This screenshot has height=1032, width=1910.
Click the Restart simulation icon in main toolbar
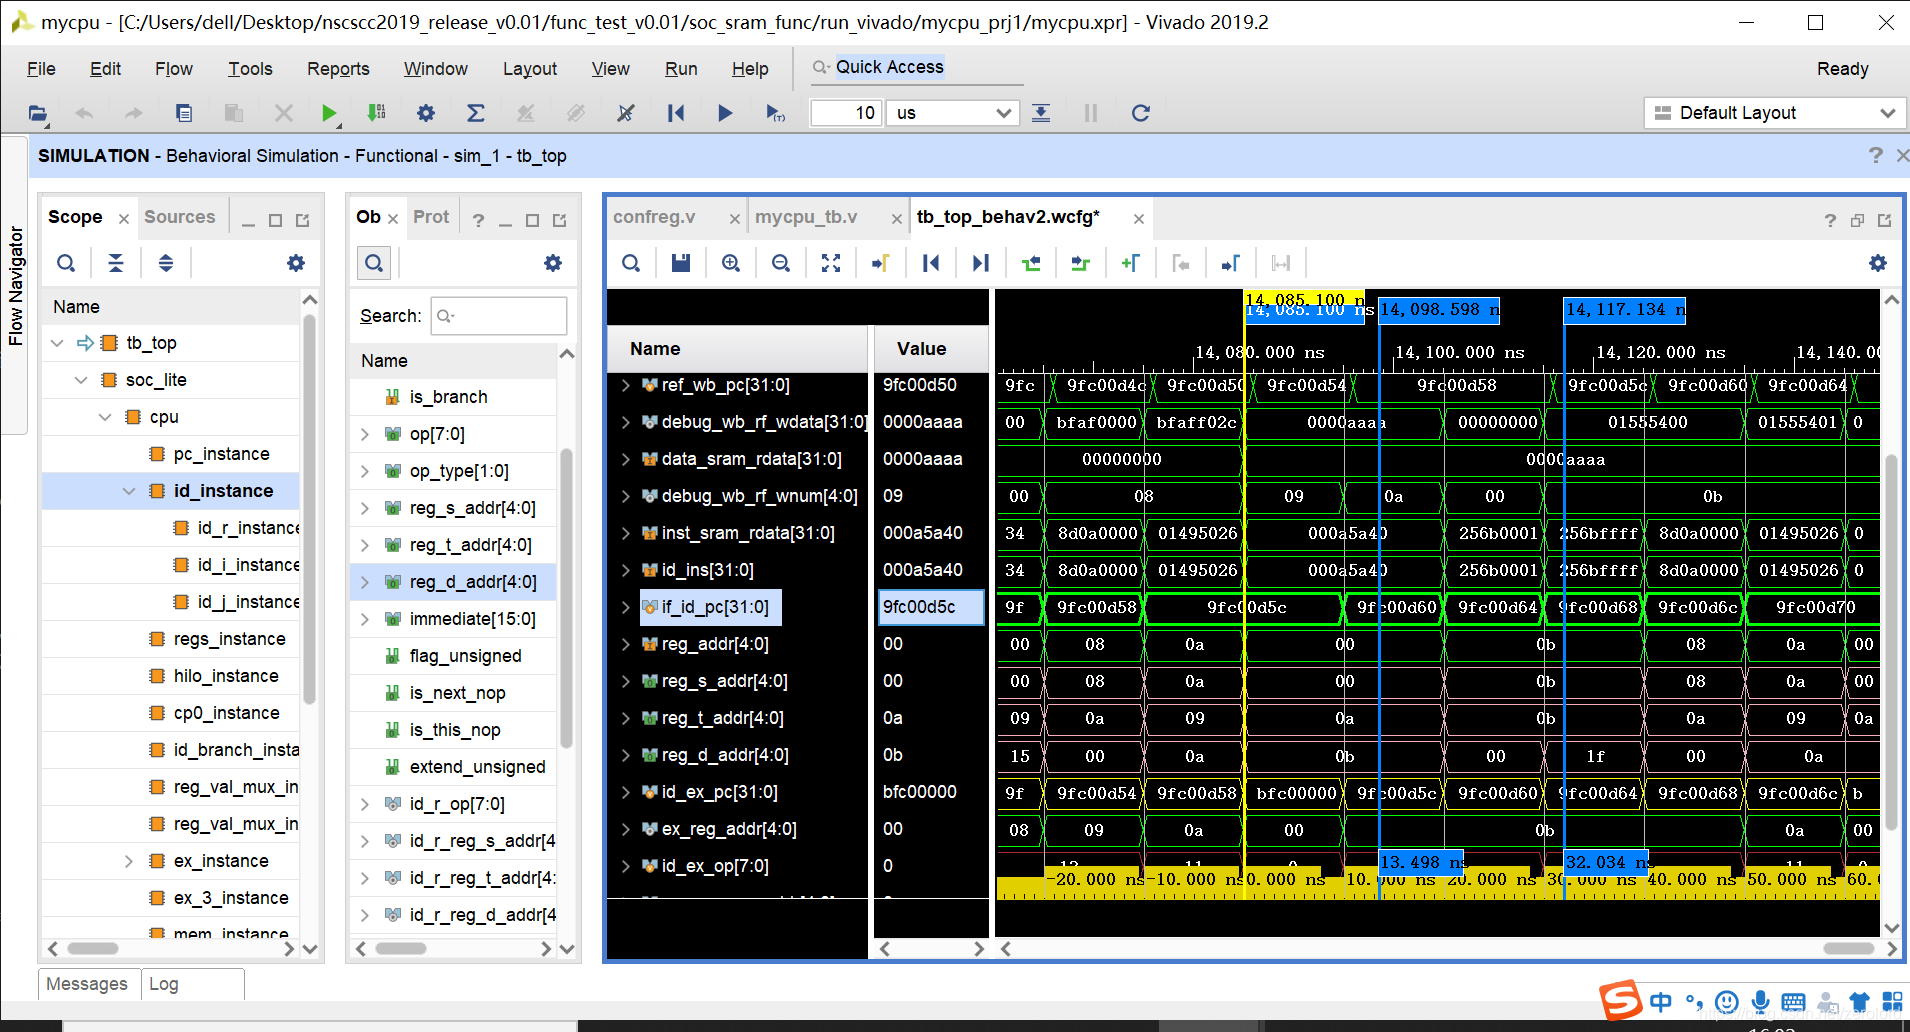676,113
